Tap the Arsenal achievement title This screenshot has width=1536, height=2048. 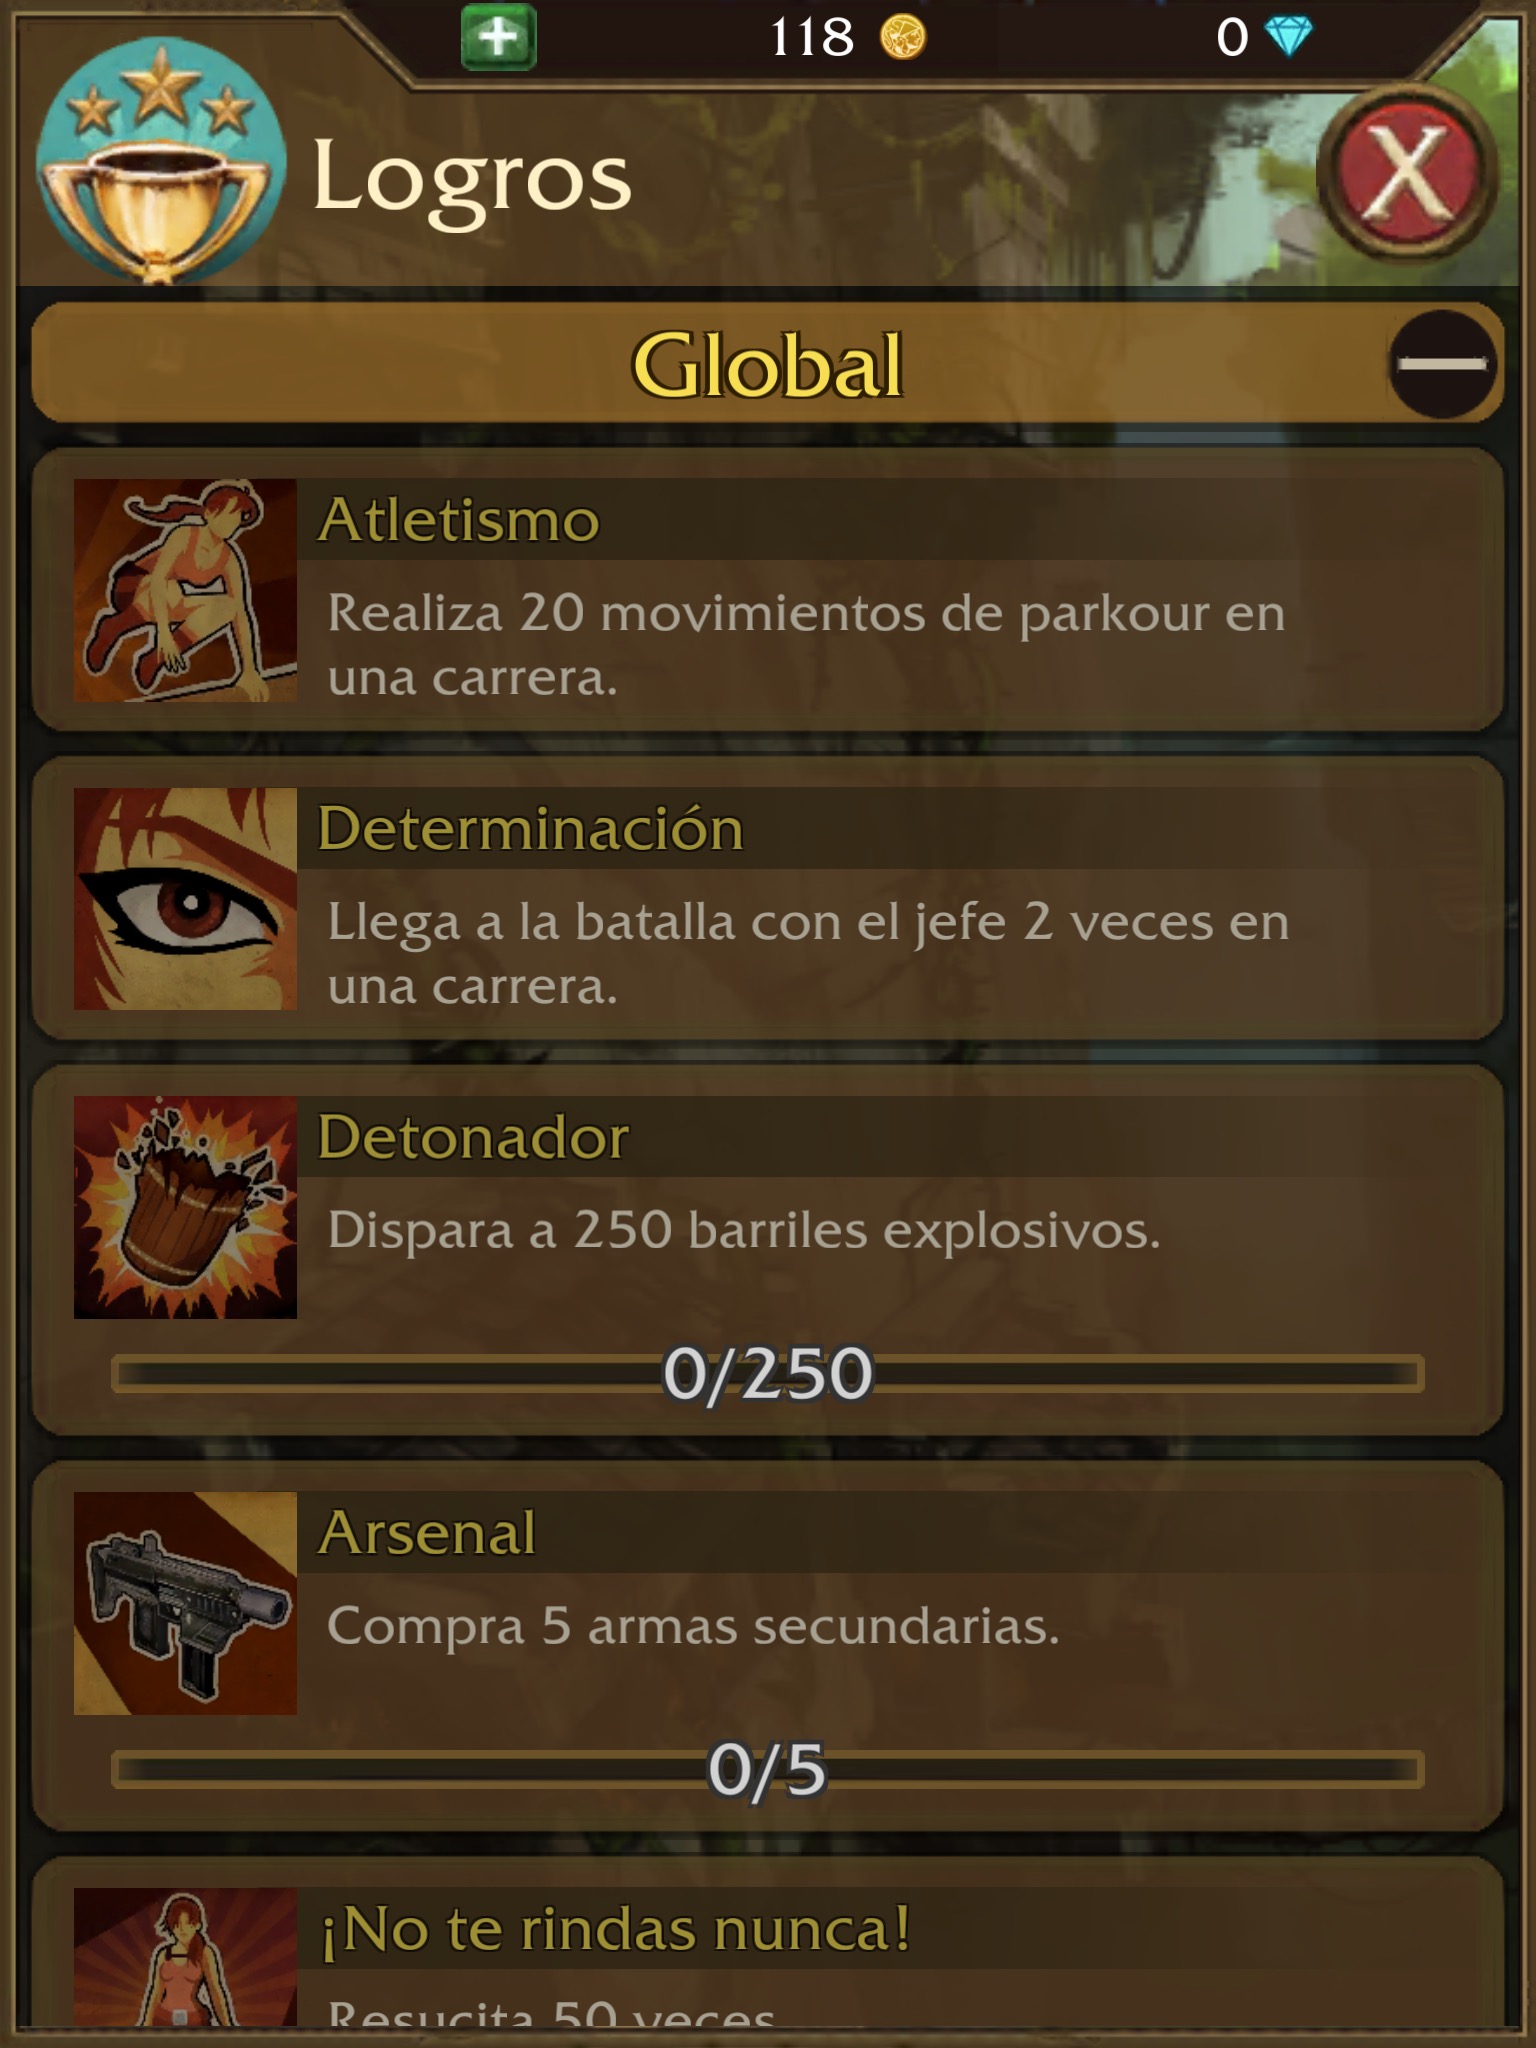[x=427, y=1533]
